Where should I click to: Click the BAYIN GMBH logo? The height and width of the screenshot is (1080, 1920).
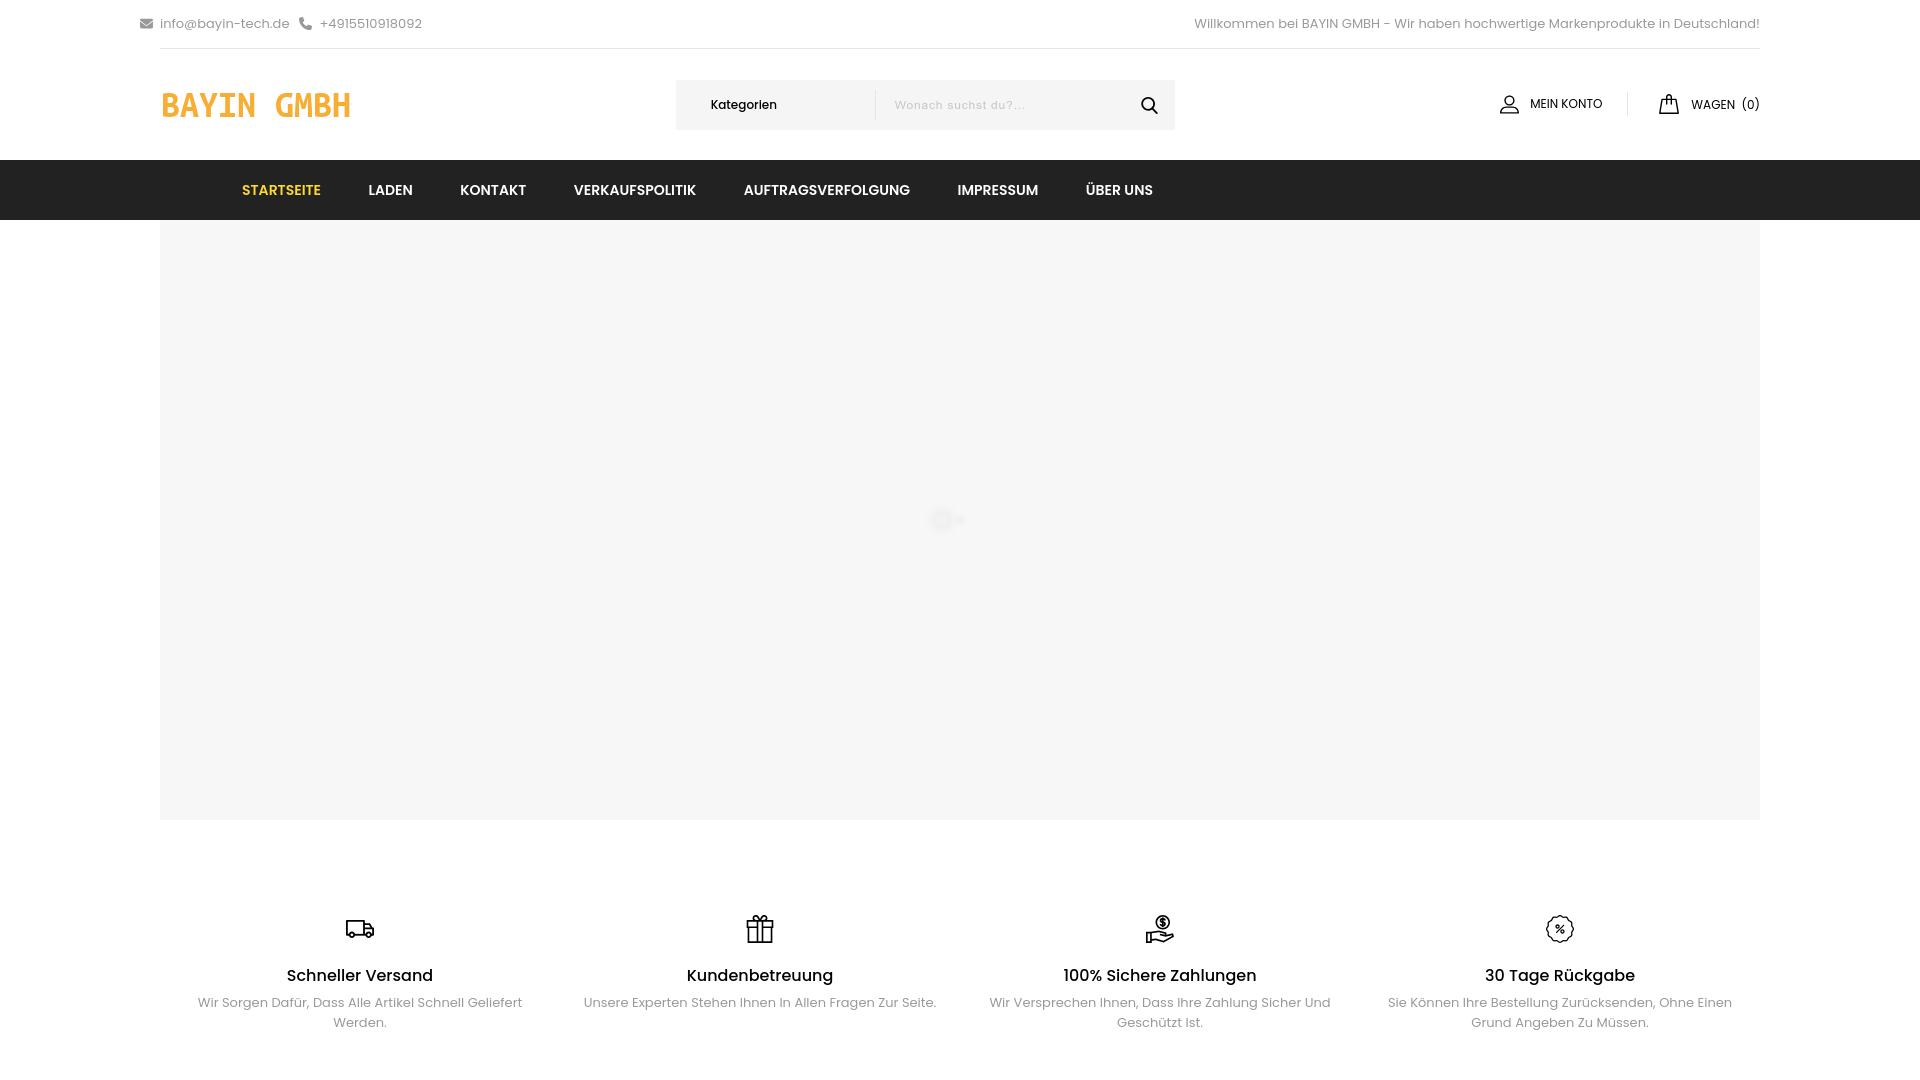tap(256, 105)
